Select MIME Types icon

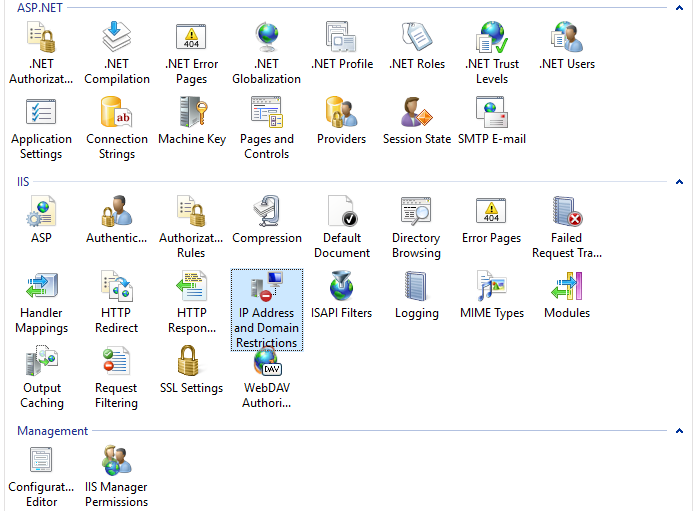pyautogui.click(x=492, y=286)
